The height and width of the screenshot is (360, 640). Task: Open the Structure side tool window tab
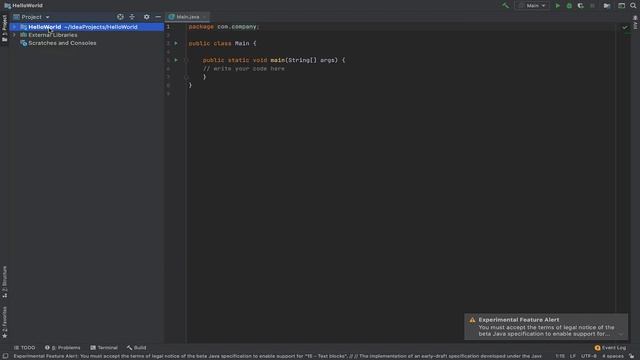click(4, 282)
